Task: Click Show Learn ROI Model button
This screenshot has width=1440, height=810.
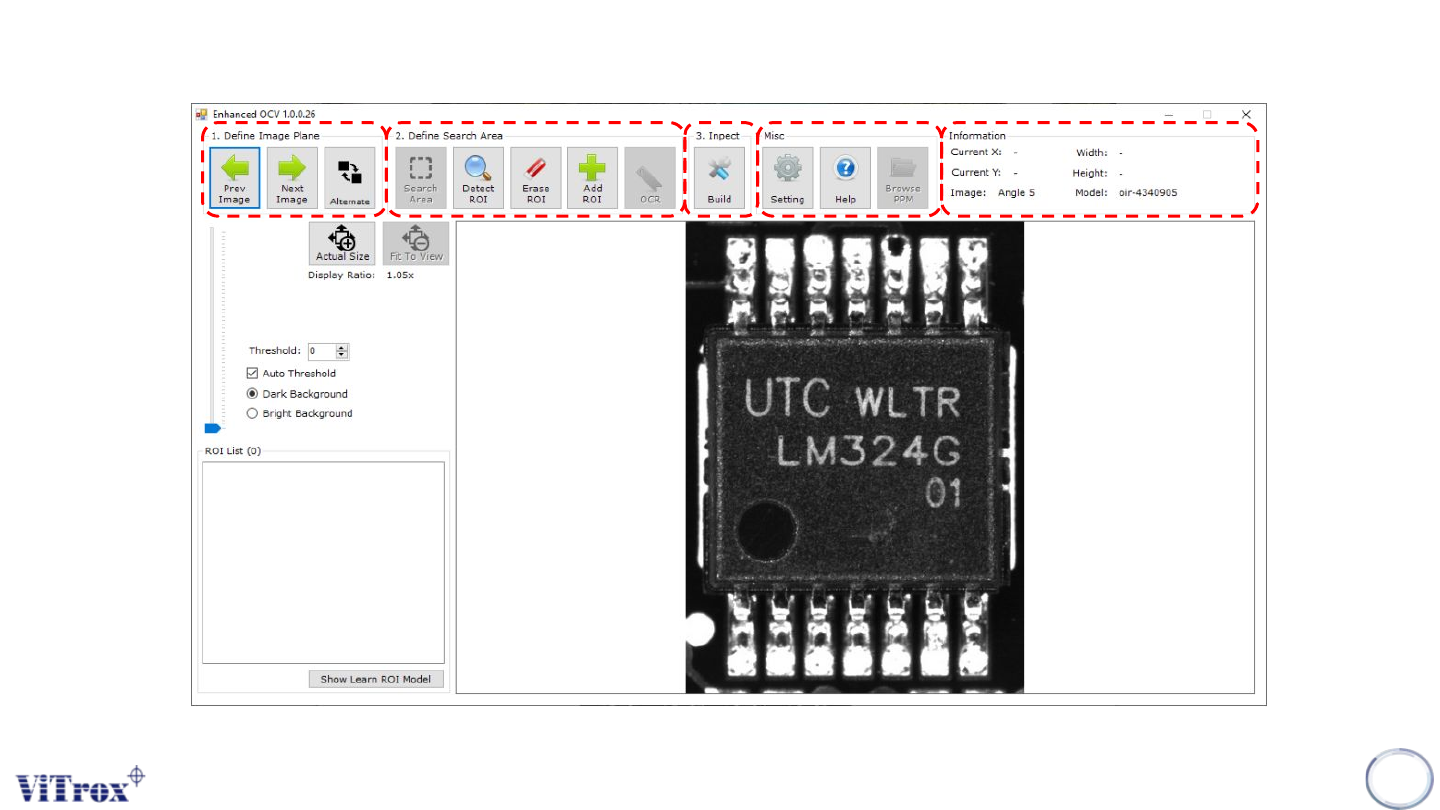Action: tap(376, 679)
